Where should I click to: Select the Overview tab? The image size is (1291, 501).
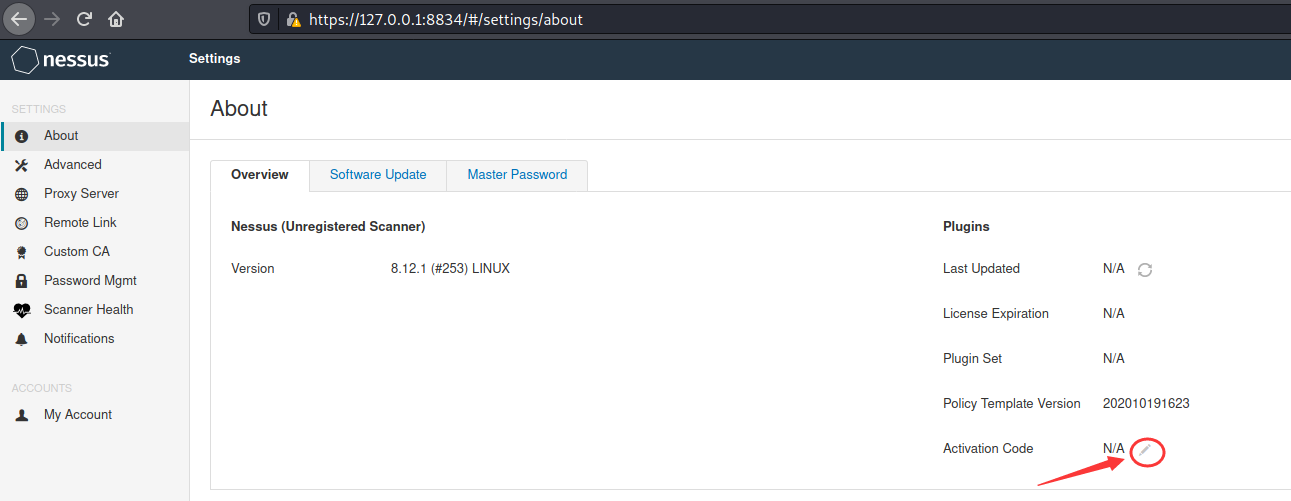(260, 175)
